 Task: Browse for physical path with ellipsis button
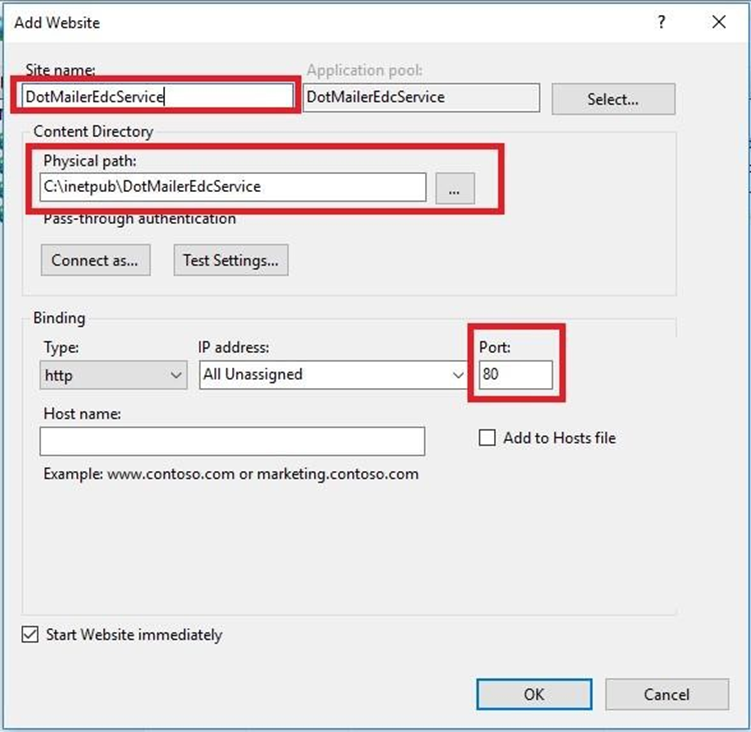click(x=454, y=187)
